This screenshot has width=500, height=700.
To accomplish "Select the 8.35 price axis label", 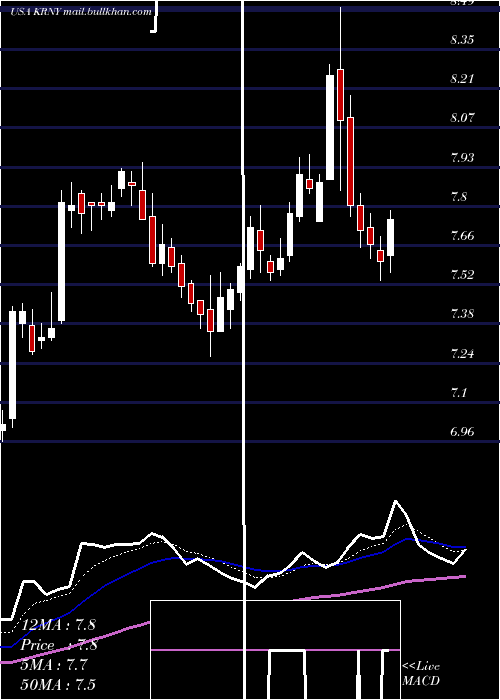I will pos(462,39).
